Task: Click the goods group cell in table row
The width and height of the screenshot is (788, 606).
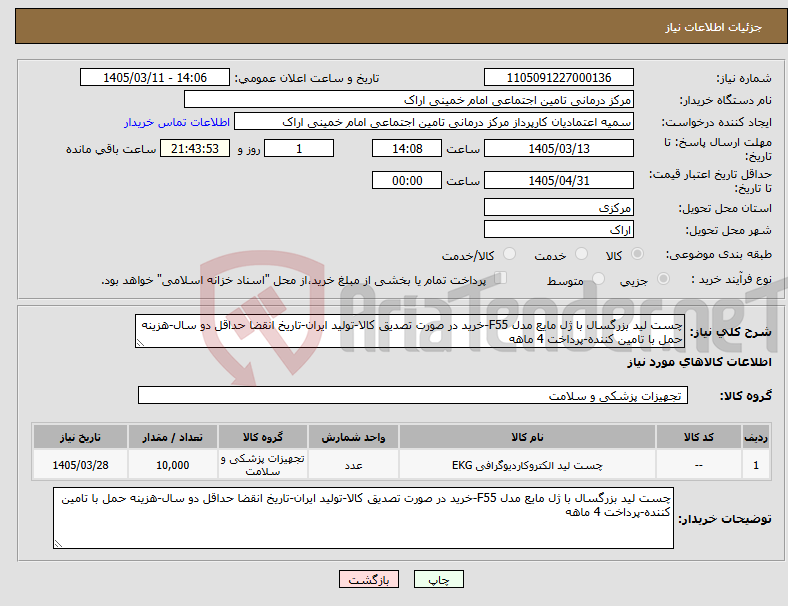Action: [263, 465]
